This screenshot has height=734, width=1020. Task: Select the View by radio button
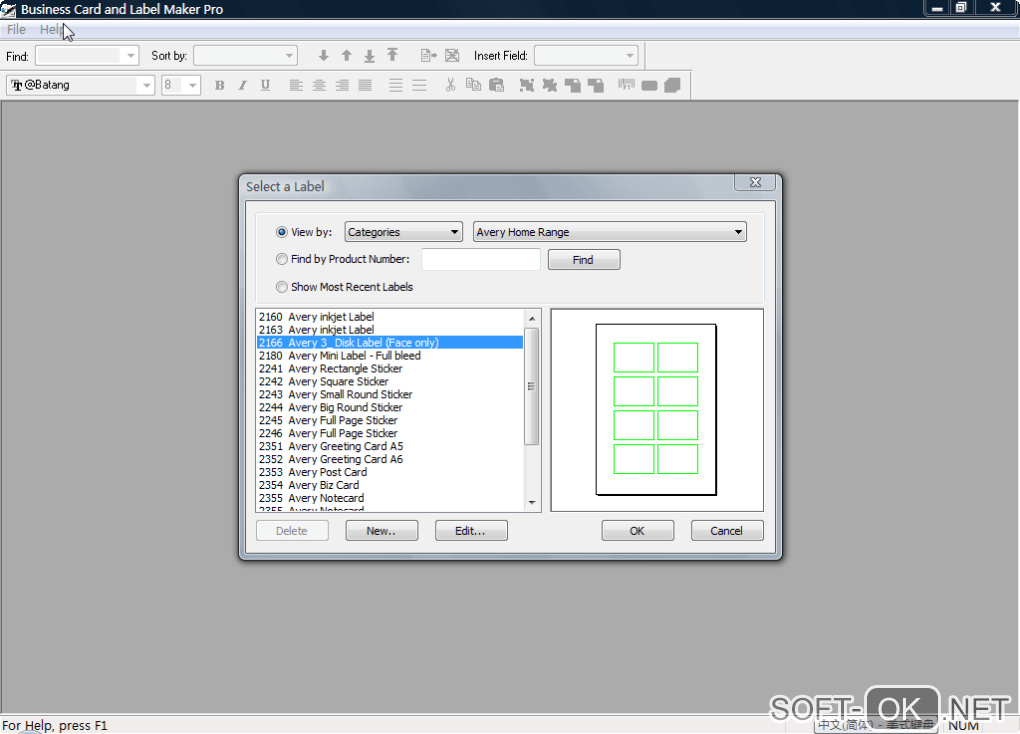(x=282, y=232)
